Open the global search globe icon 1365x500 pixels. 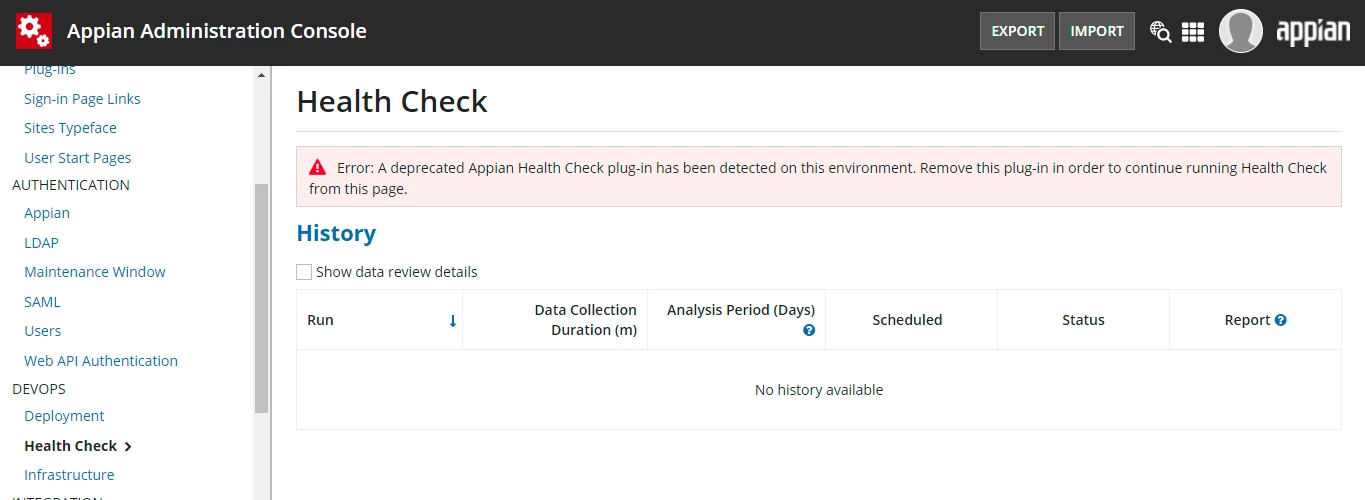tap(1160, 32)
